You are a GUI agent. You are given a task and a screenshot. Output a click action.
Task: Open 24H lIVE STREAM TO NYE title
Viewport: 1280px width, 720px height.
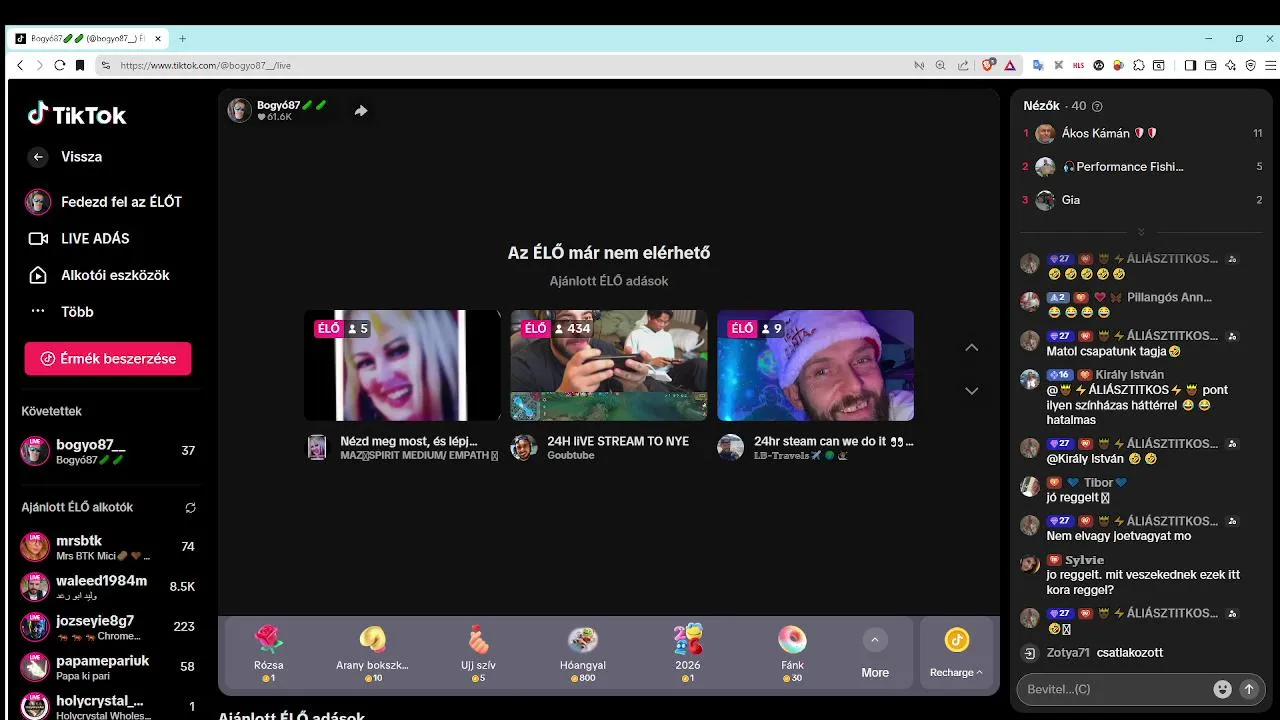618,441
